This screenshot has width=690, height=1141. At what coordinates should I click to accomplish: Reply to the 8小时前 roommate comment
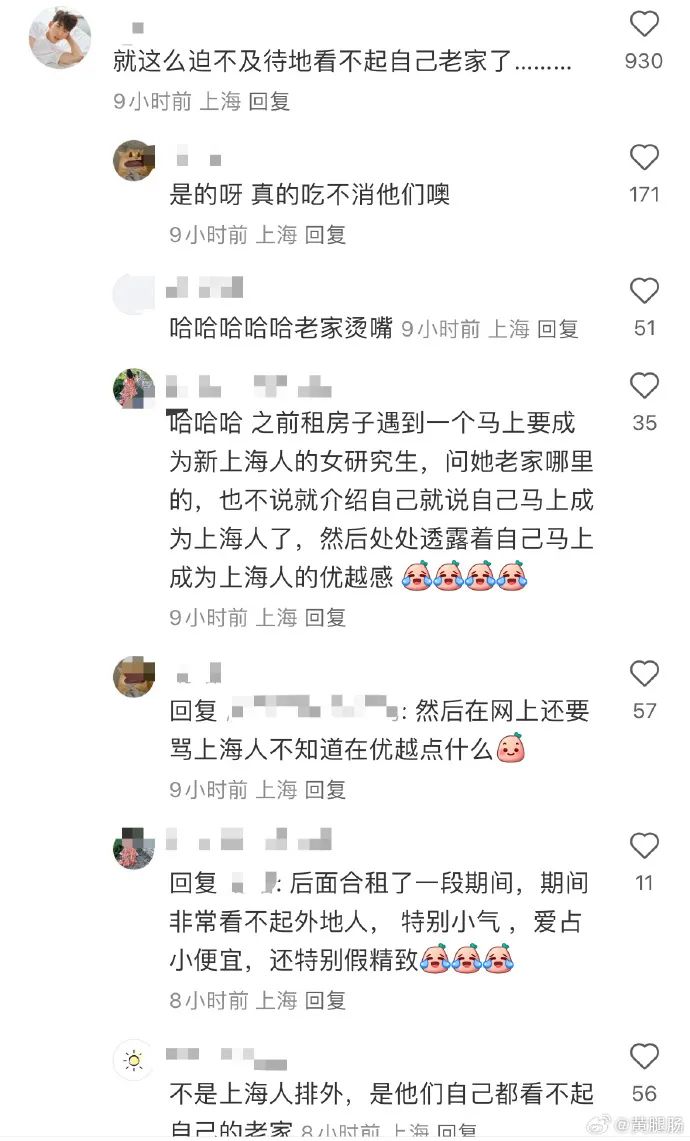click(325, 1000)
